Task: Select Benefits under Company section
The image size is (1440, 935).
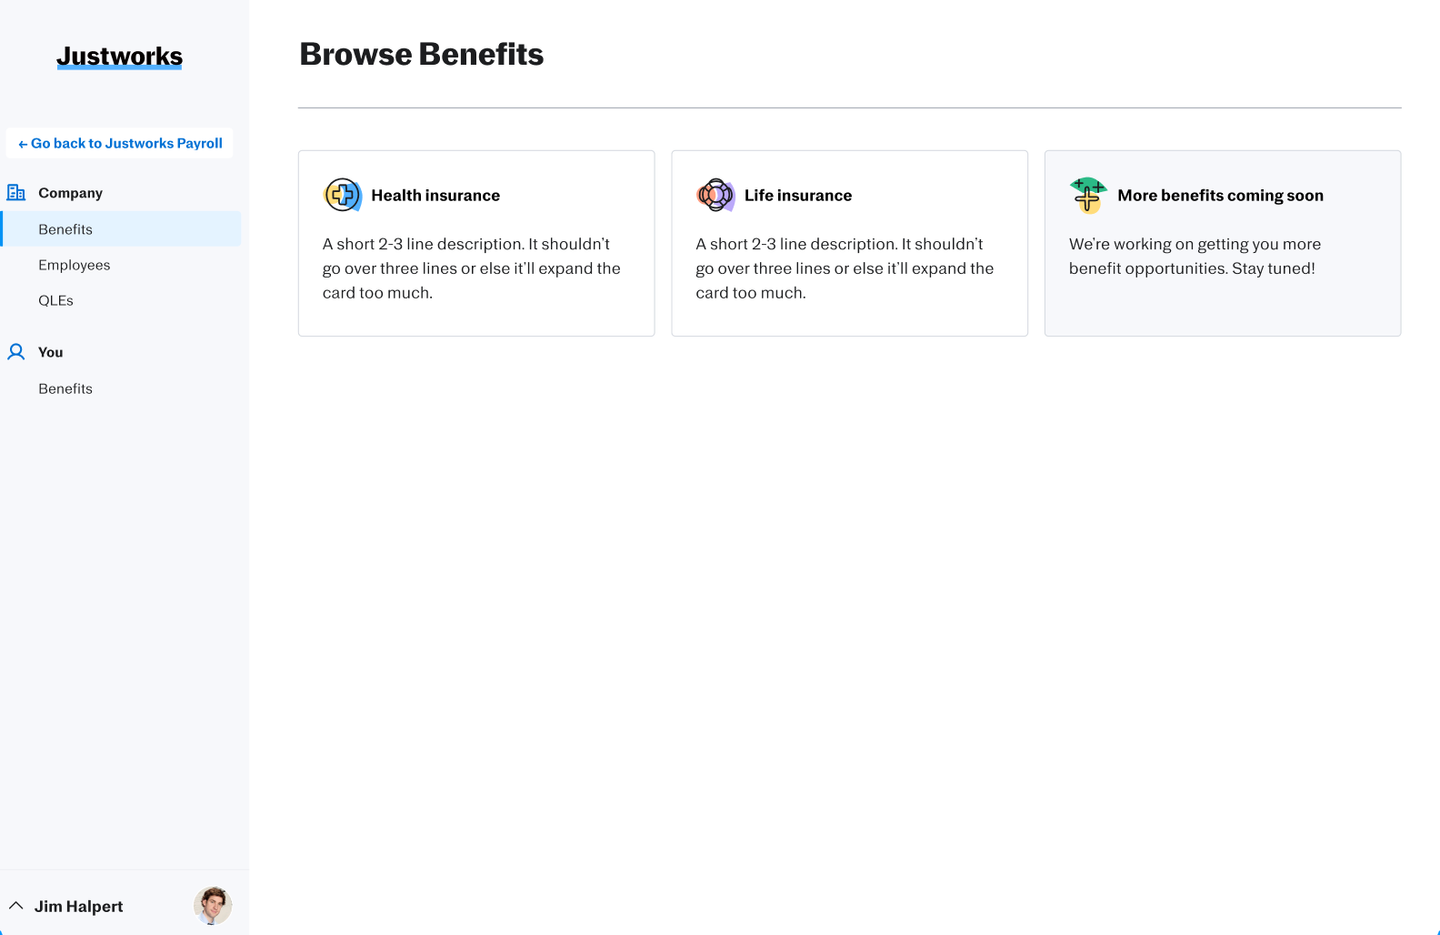Action: pos(121,229)
